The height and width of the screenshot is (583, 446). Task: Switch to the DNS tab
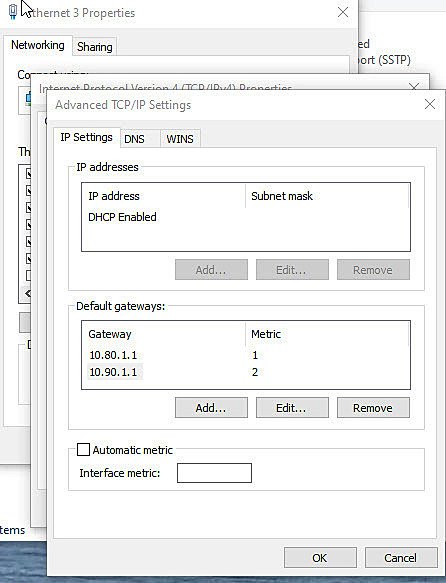134,139
